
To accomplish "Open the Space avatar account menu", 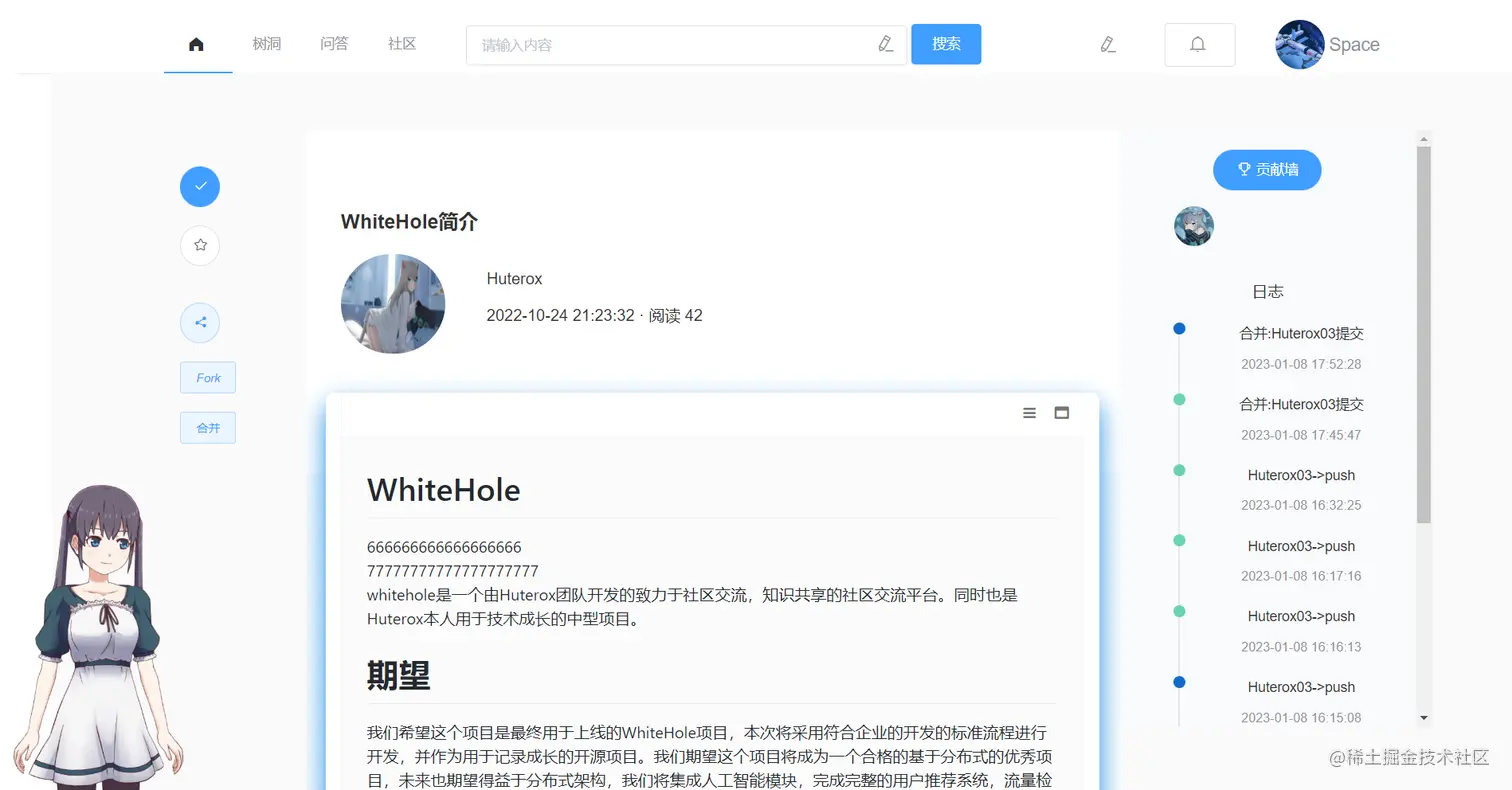I will (x=1299, y=44).
